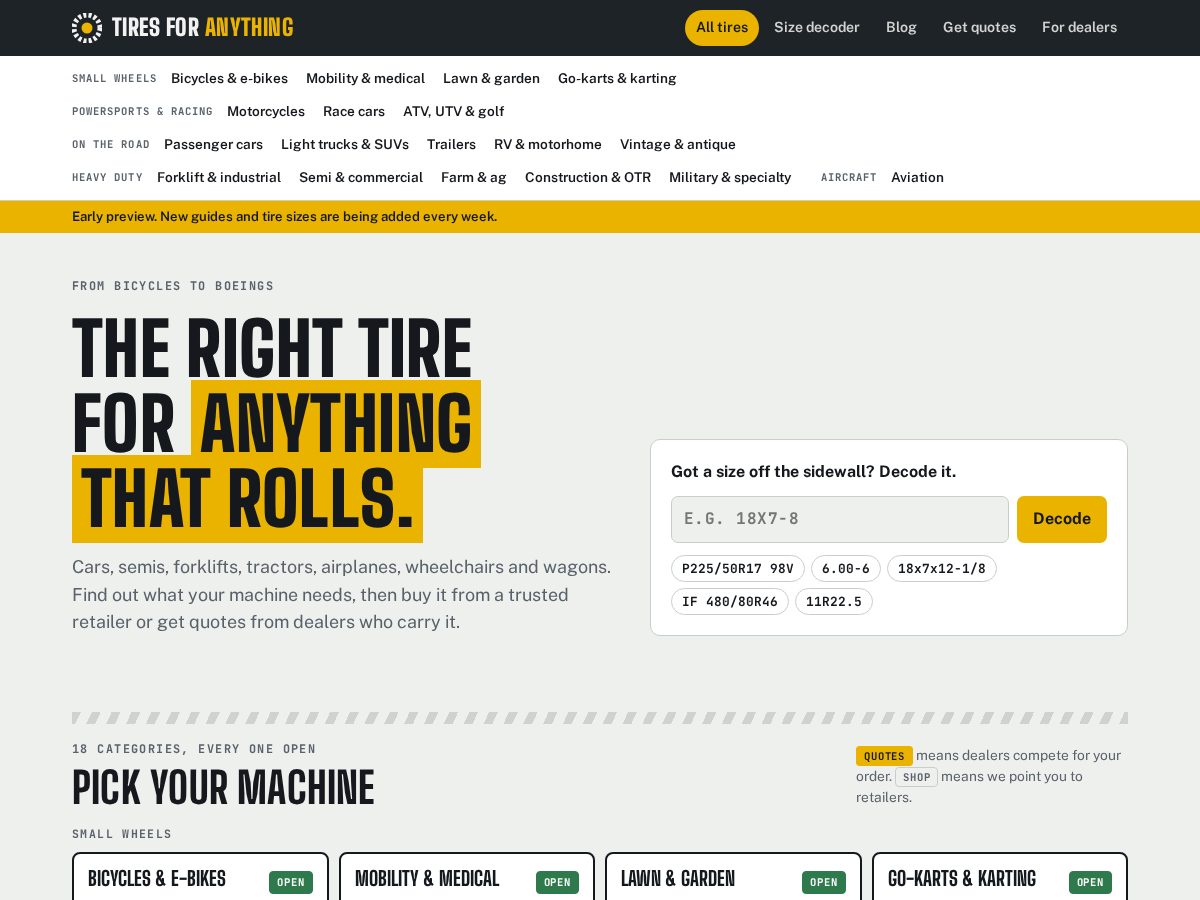Viewport: 1200px width, 900px height.
Task: Open RV & motorhome category
Action: 548,144
